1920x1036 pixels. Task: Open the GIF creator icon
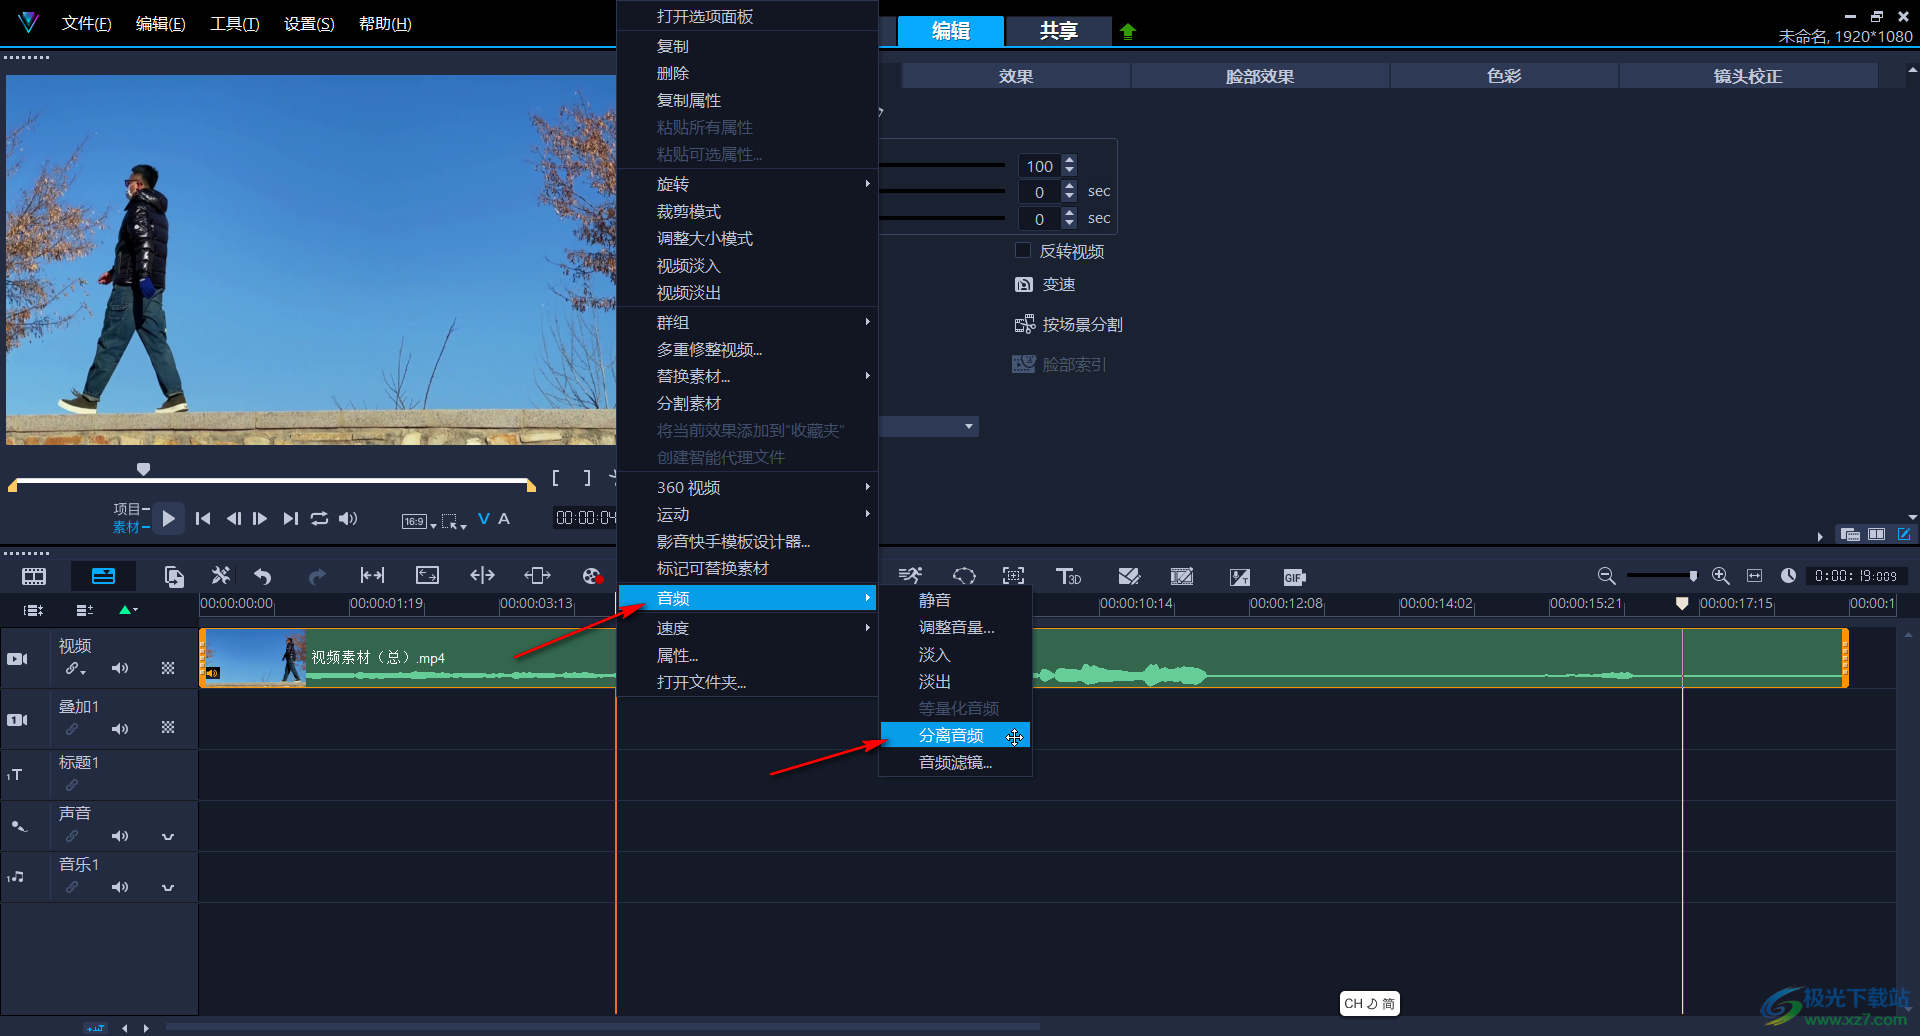point(1294,576)
